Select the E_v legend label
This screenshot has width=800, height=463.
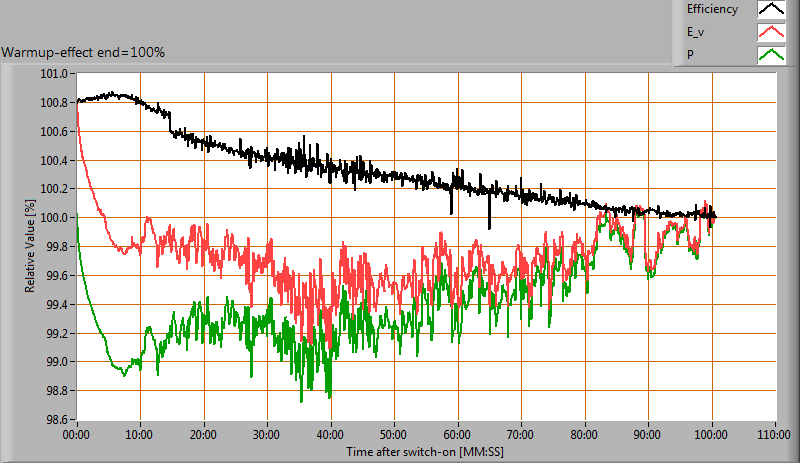[x=696, y=32]
